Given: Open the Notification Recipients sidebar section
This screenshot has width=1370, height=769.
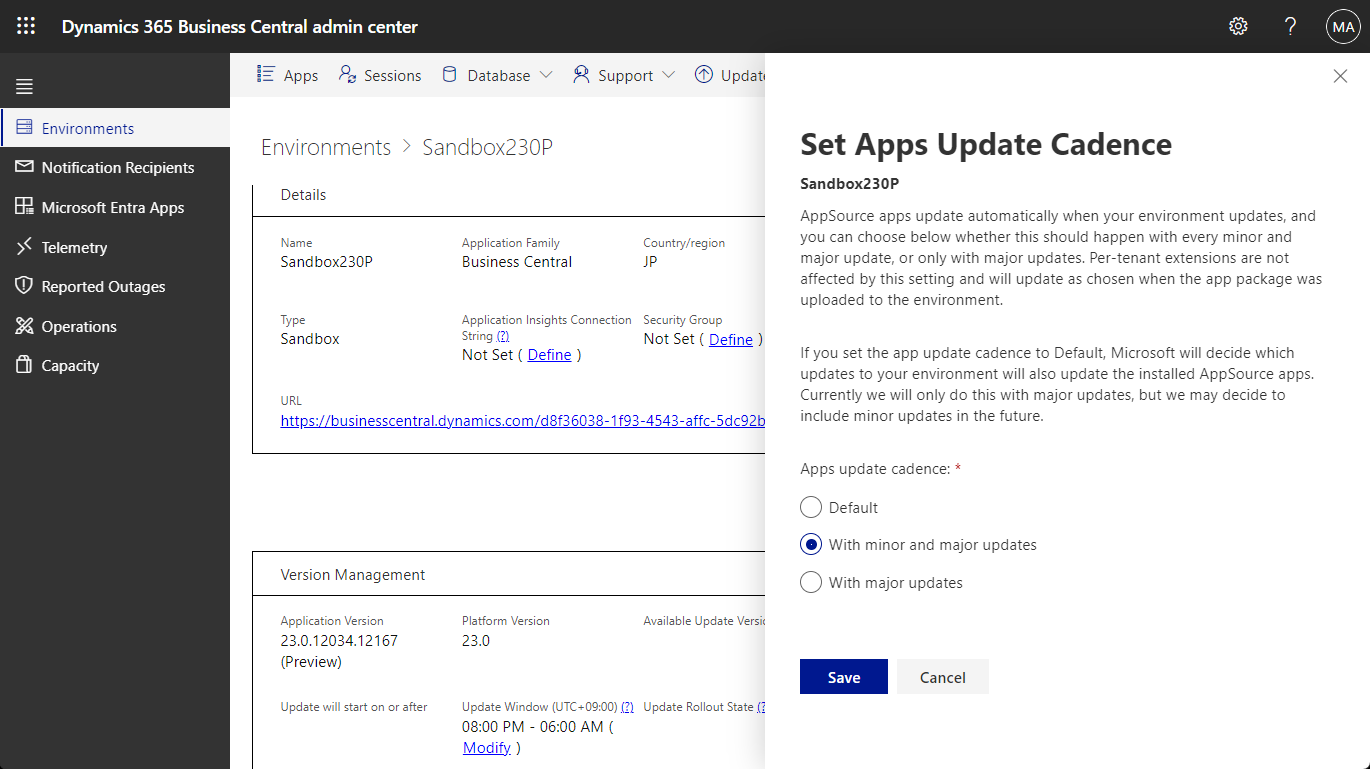Looking at the screenshot, I should click(117, 167).
